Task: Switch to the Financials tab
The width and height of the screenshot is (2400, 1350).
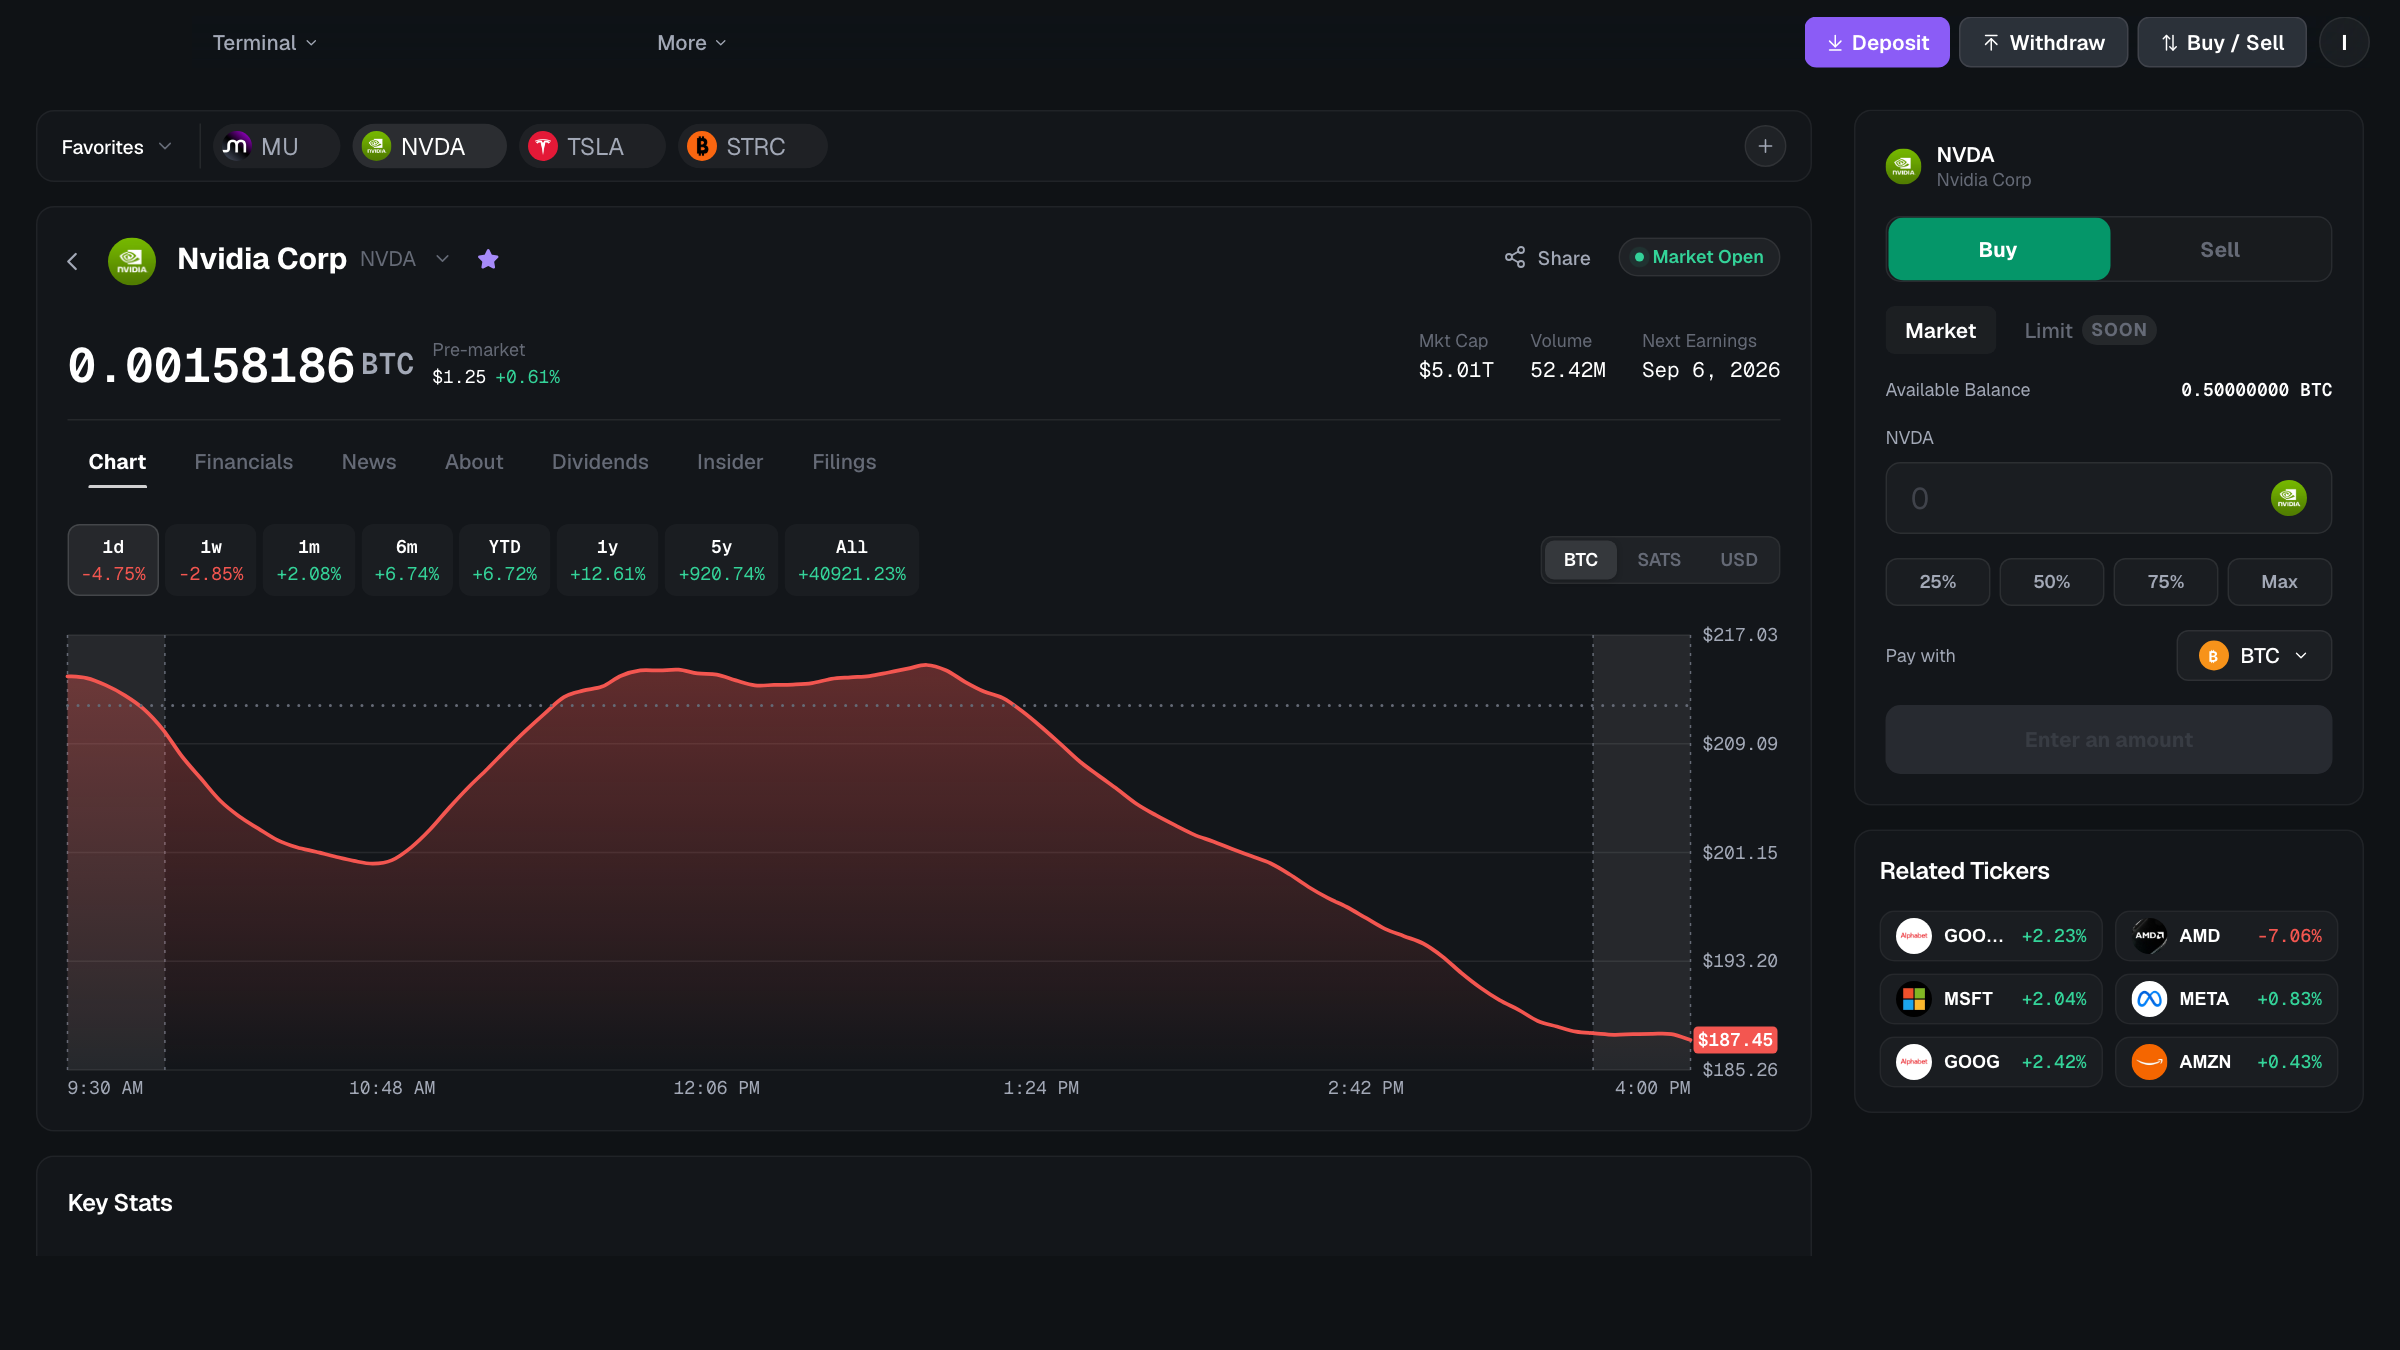Action: [244, 462]
